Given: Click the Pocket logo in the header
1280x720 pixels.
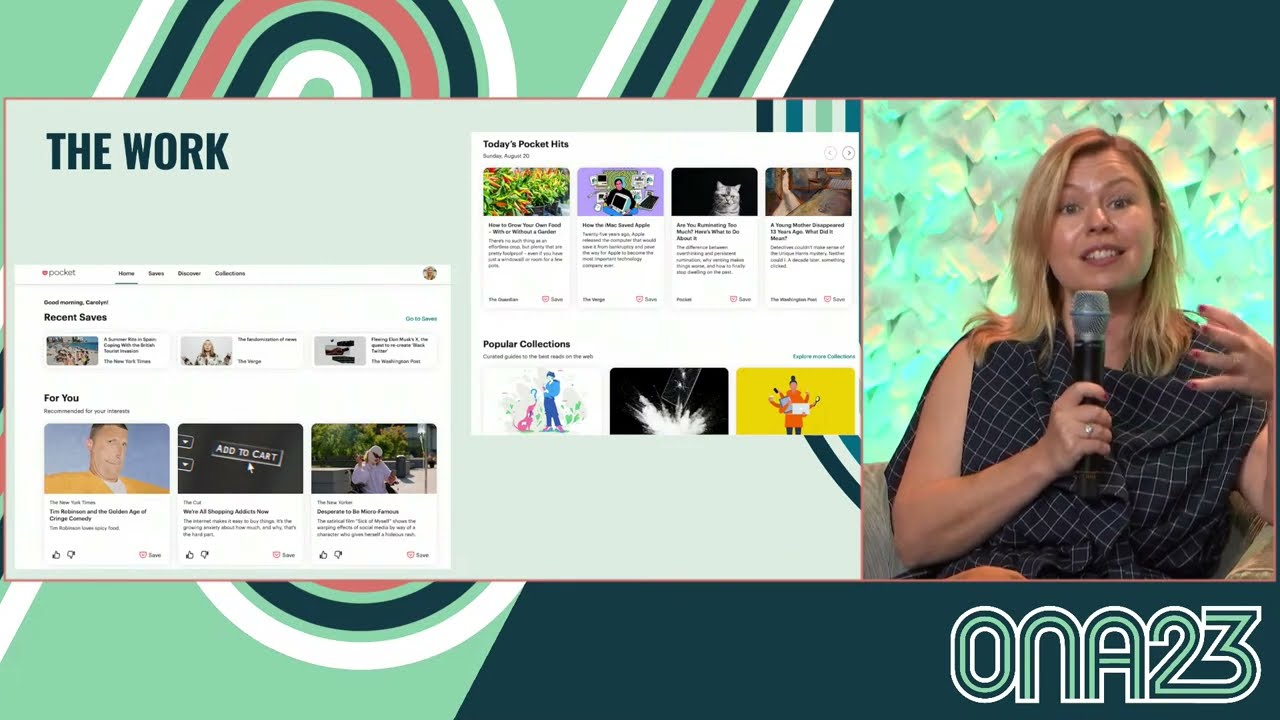Looking at the screenshot, I should (x=58, y=273).
